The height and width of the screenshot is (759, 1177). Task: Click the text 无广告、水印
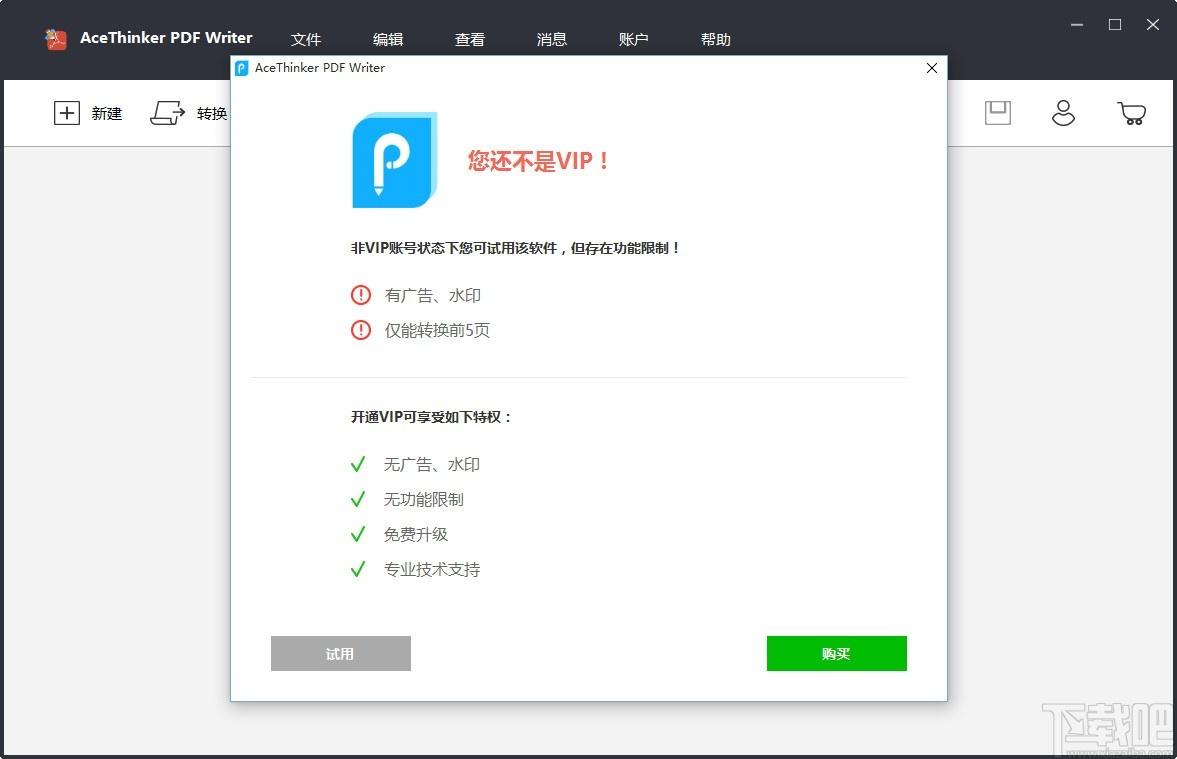[x=432, y=465]
